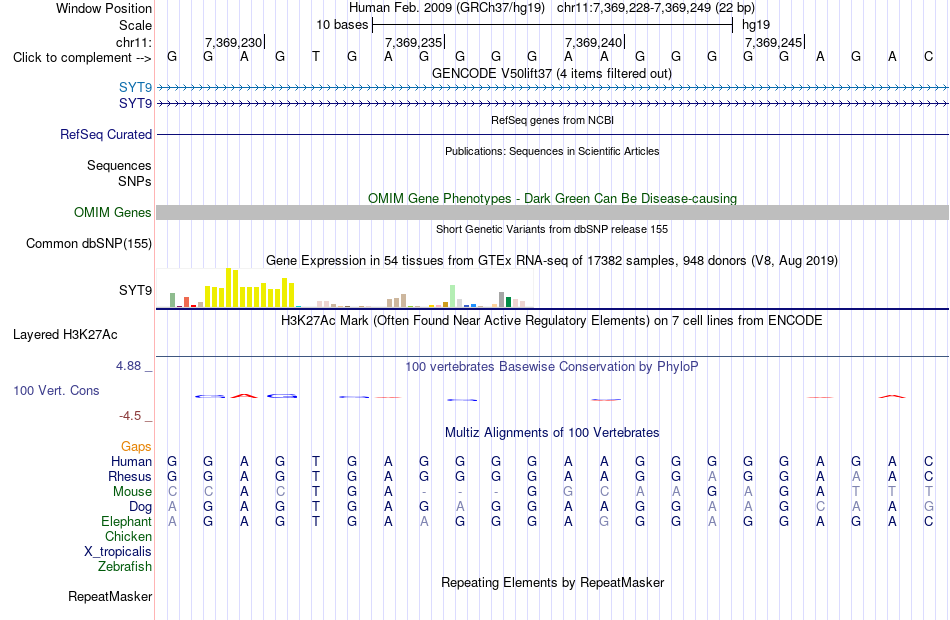950x620 pixels.
Task: Open the light-blue SYT9 GENCODE transcript label
Action: pyautogui.click(x=135, y=88)
